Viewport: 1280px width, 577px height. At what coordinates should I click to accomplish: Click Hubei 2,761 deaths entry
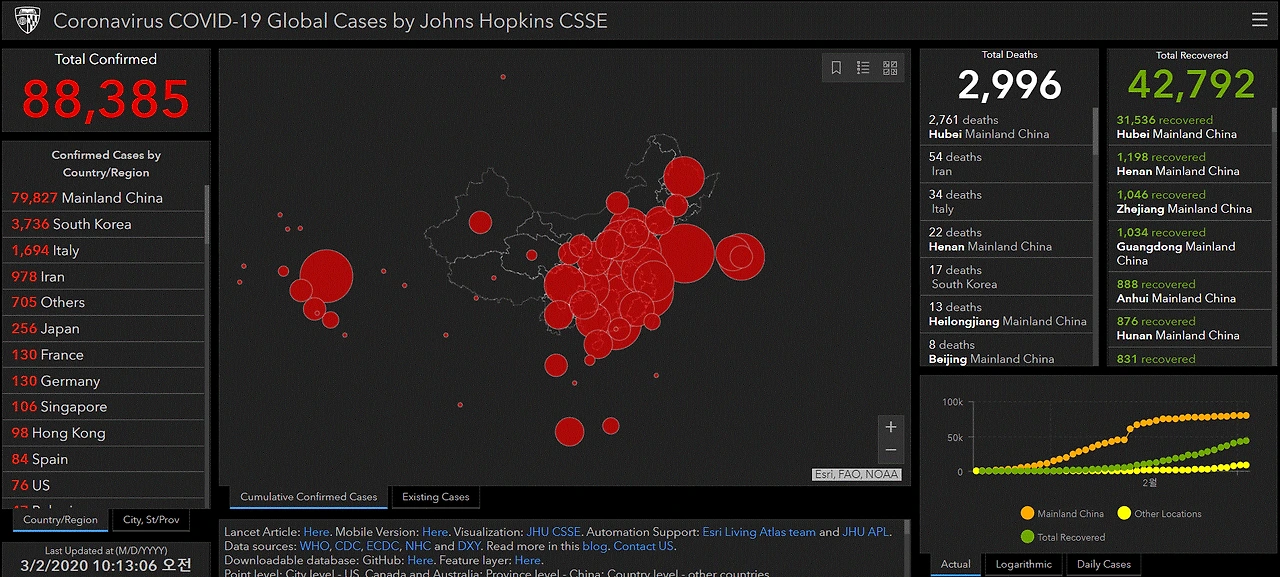click(x=1007, y=127)
